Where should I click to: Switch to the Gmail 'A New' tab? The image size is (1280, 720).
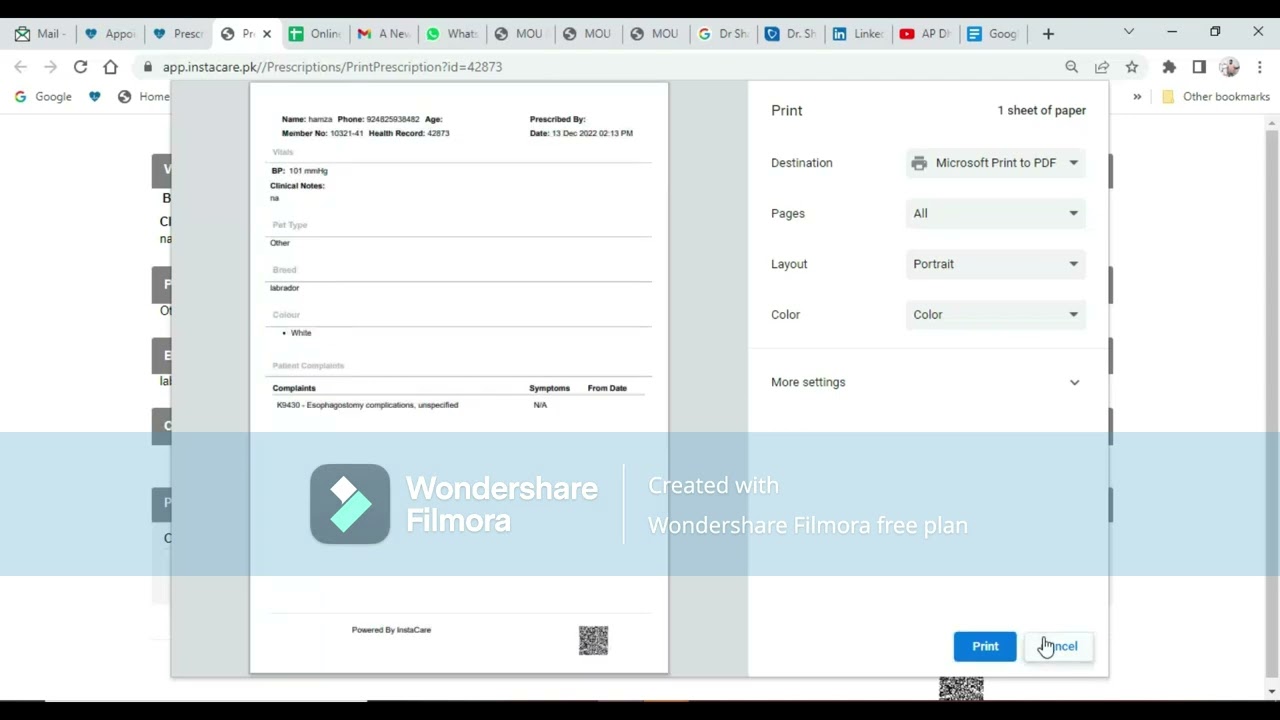point(383,33)
